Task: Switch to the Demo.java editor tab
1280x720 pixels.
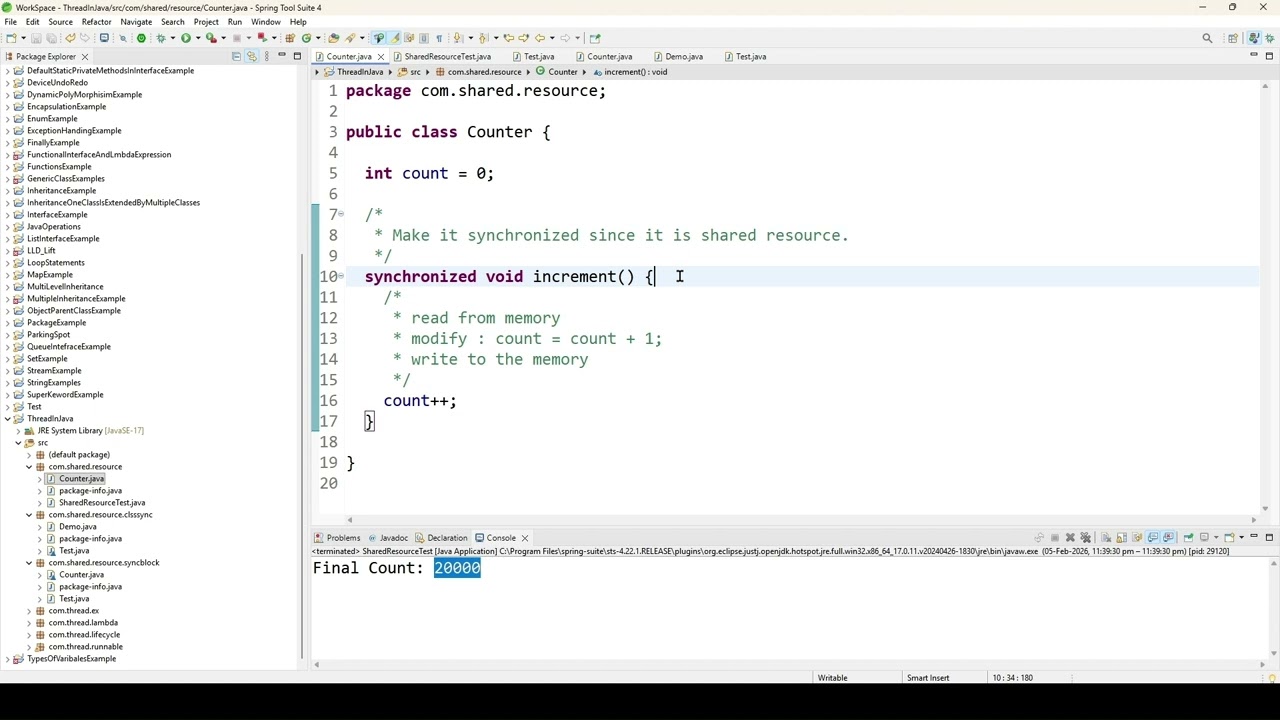Action: 684,57
